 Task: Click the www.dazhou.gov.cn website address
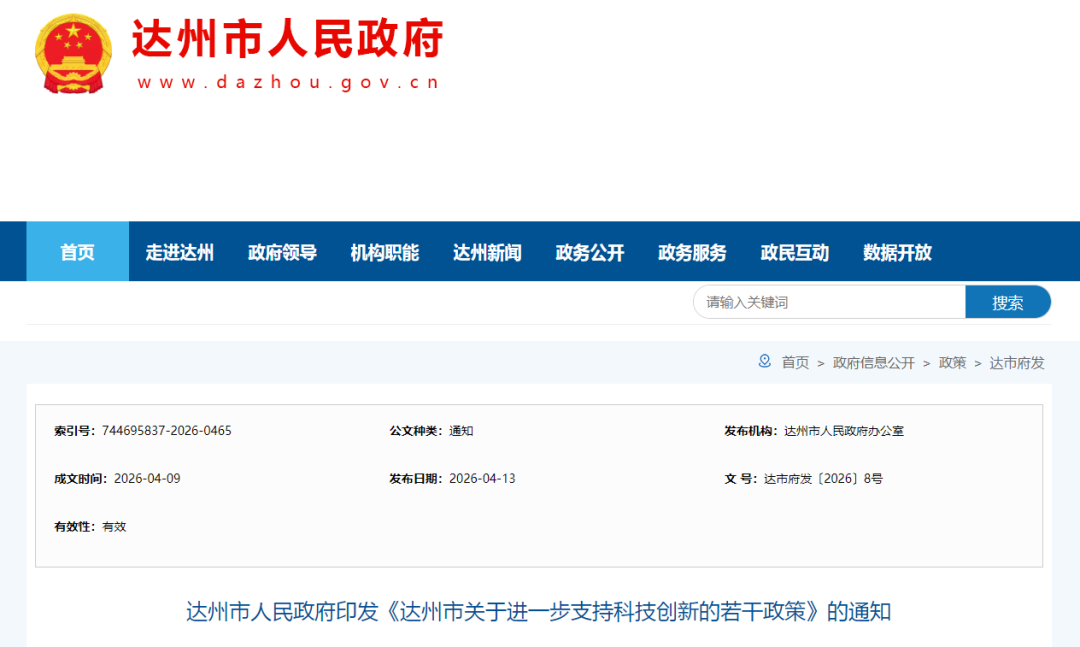[x=286, y=81]
